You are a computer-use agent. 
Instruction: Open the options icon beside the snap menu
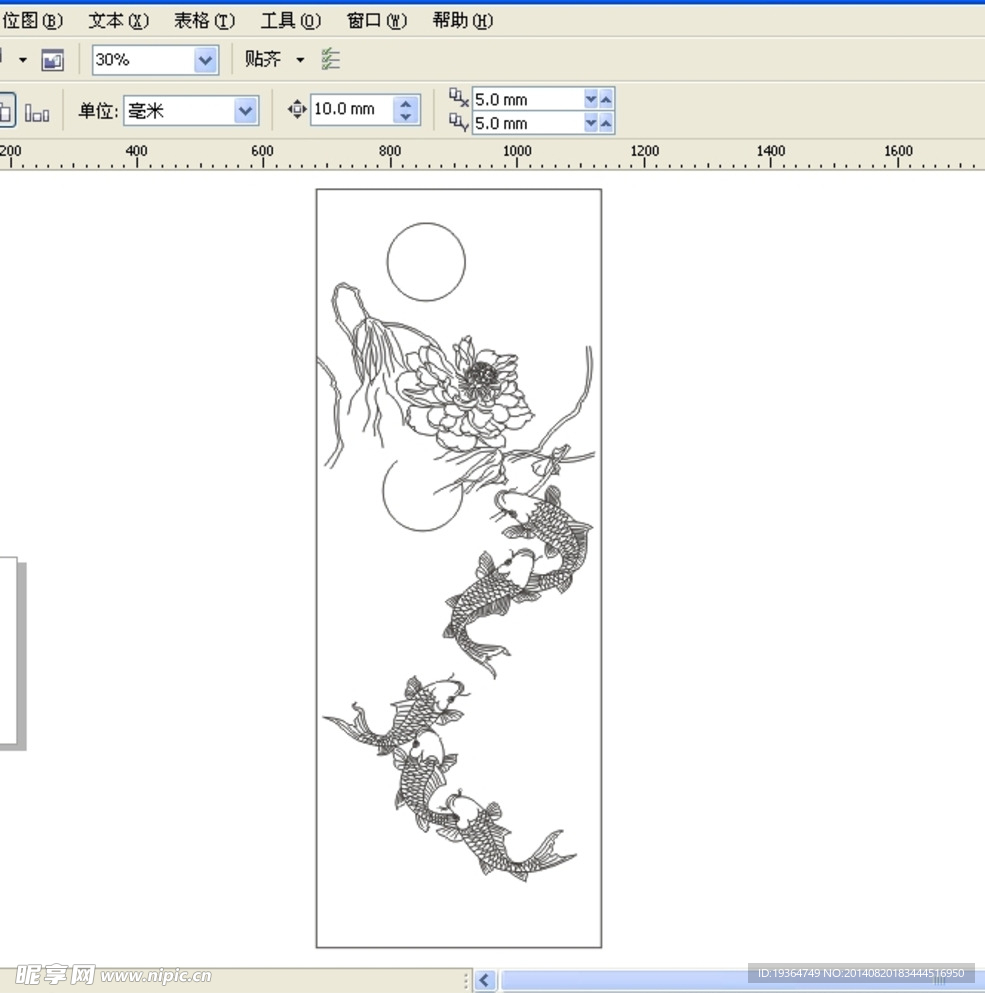[x=331, y=60]
